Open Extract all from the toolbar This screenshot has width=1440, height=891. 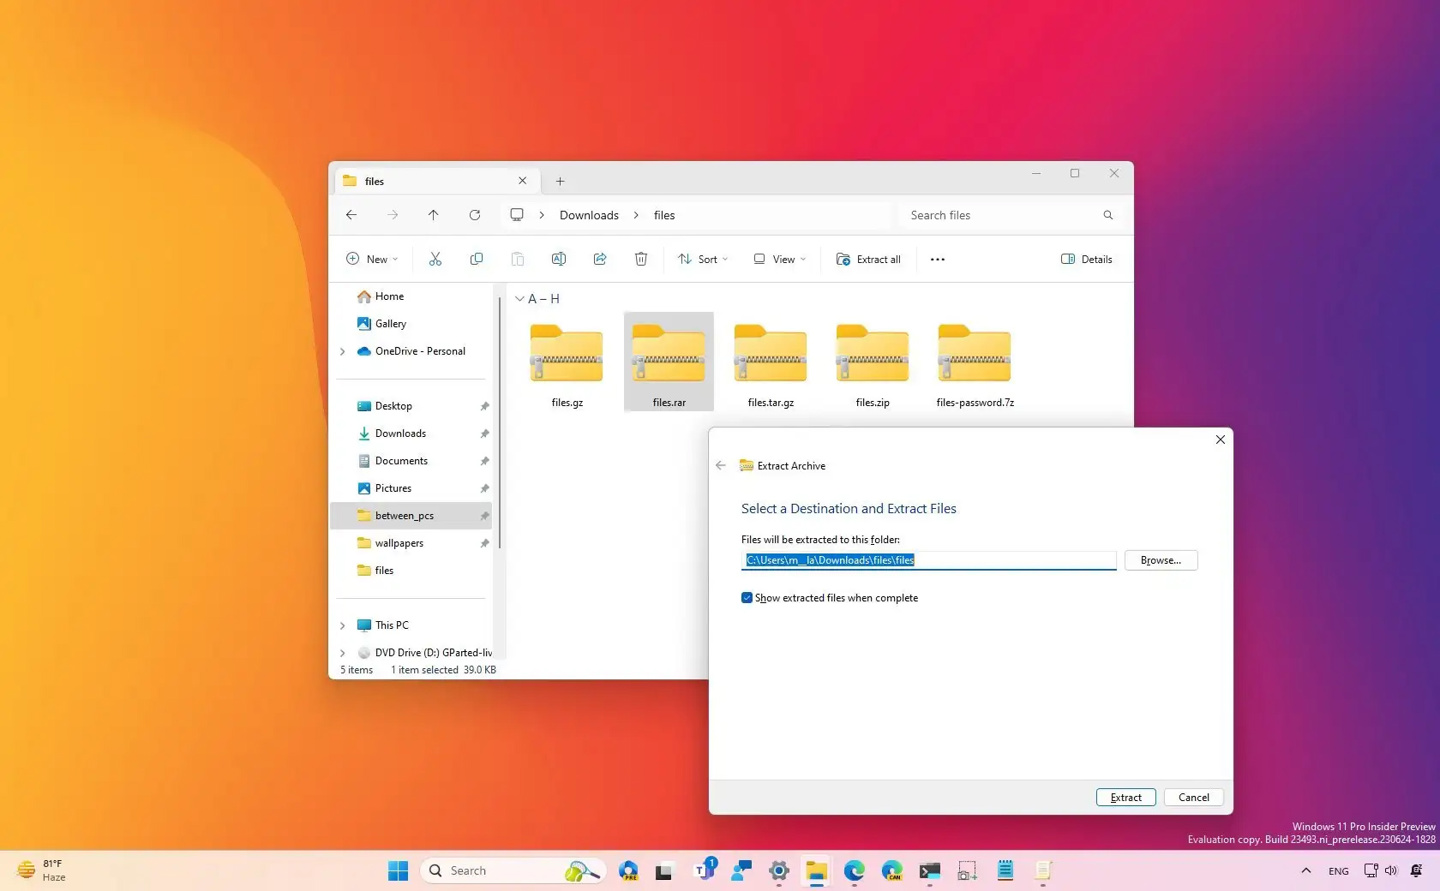tap(868, 259)
